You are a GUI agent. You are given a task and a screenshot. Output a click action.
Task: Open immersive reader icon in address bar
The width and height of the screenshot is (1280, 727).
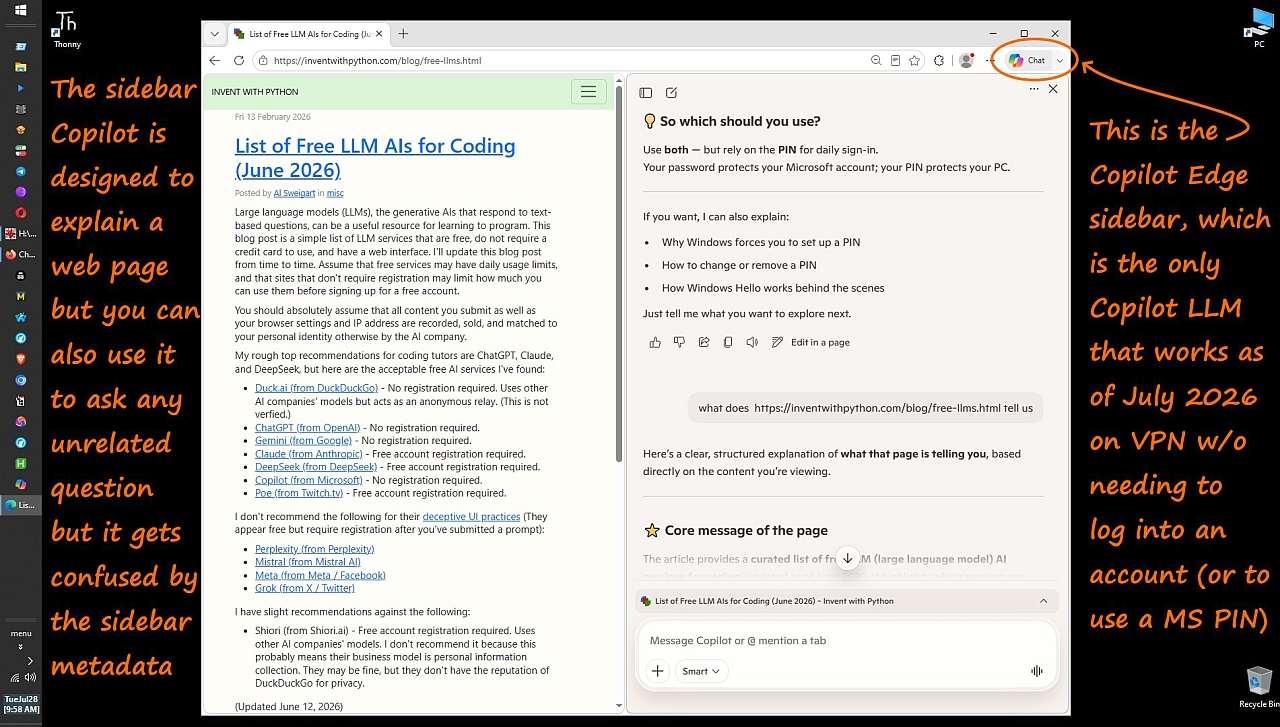coord(895,60)
